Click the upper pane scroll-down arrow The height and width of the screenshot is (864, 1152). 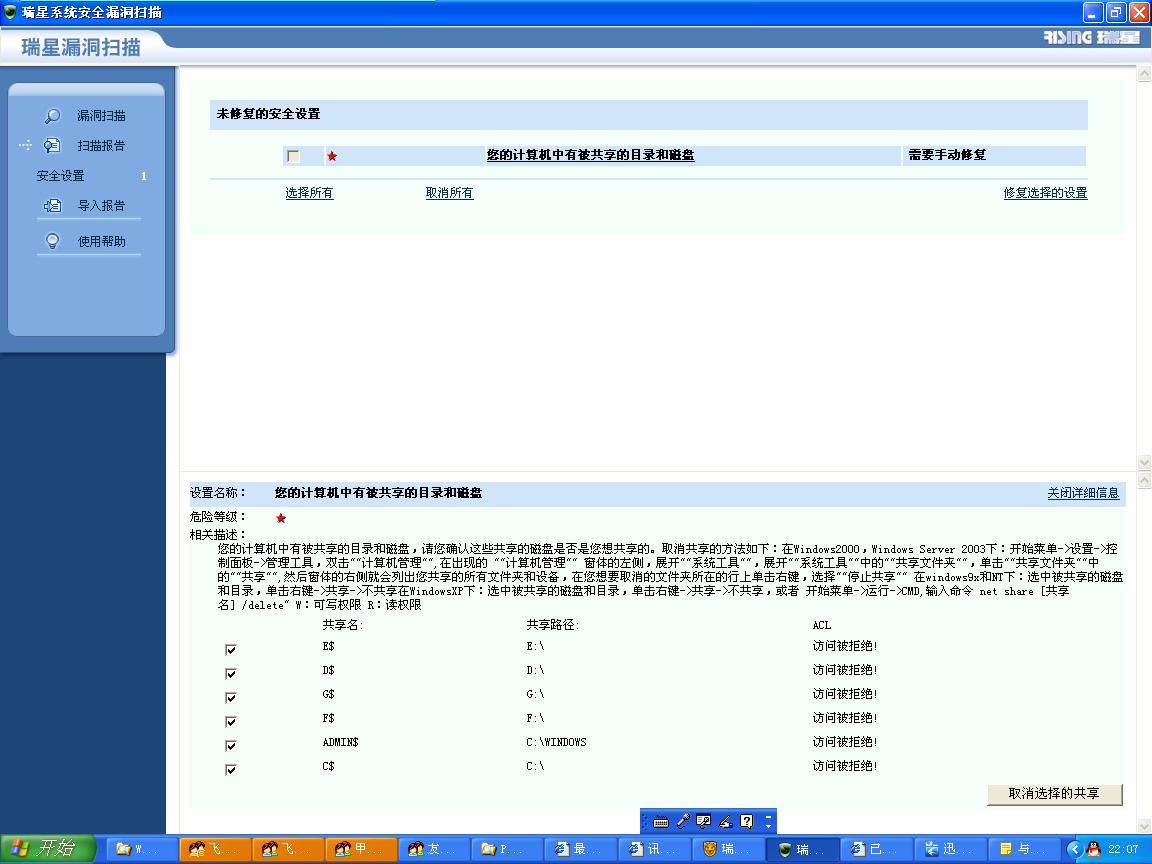coord(1144,462)
